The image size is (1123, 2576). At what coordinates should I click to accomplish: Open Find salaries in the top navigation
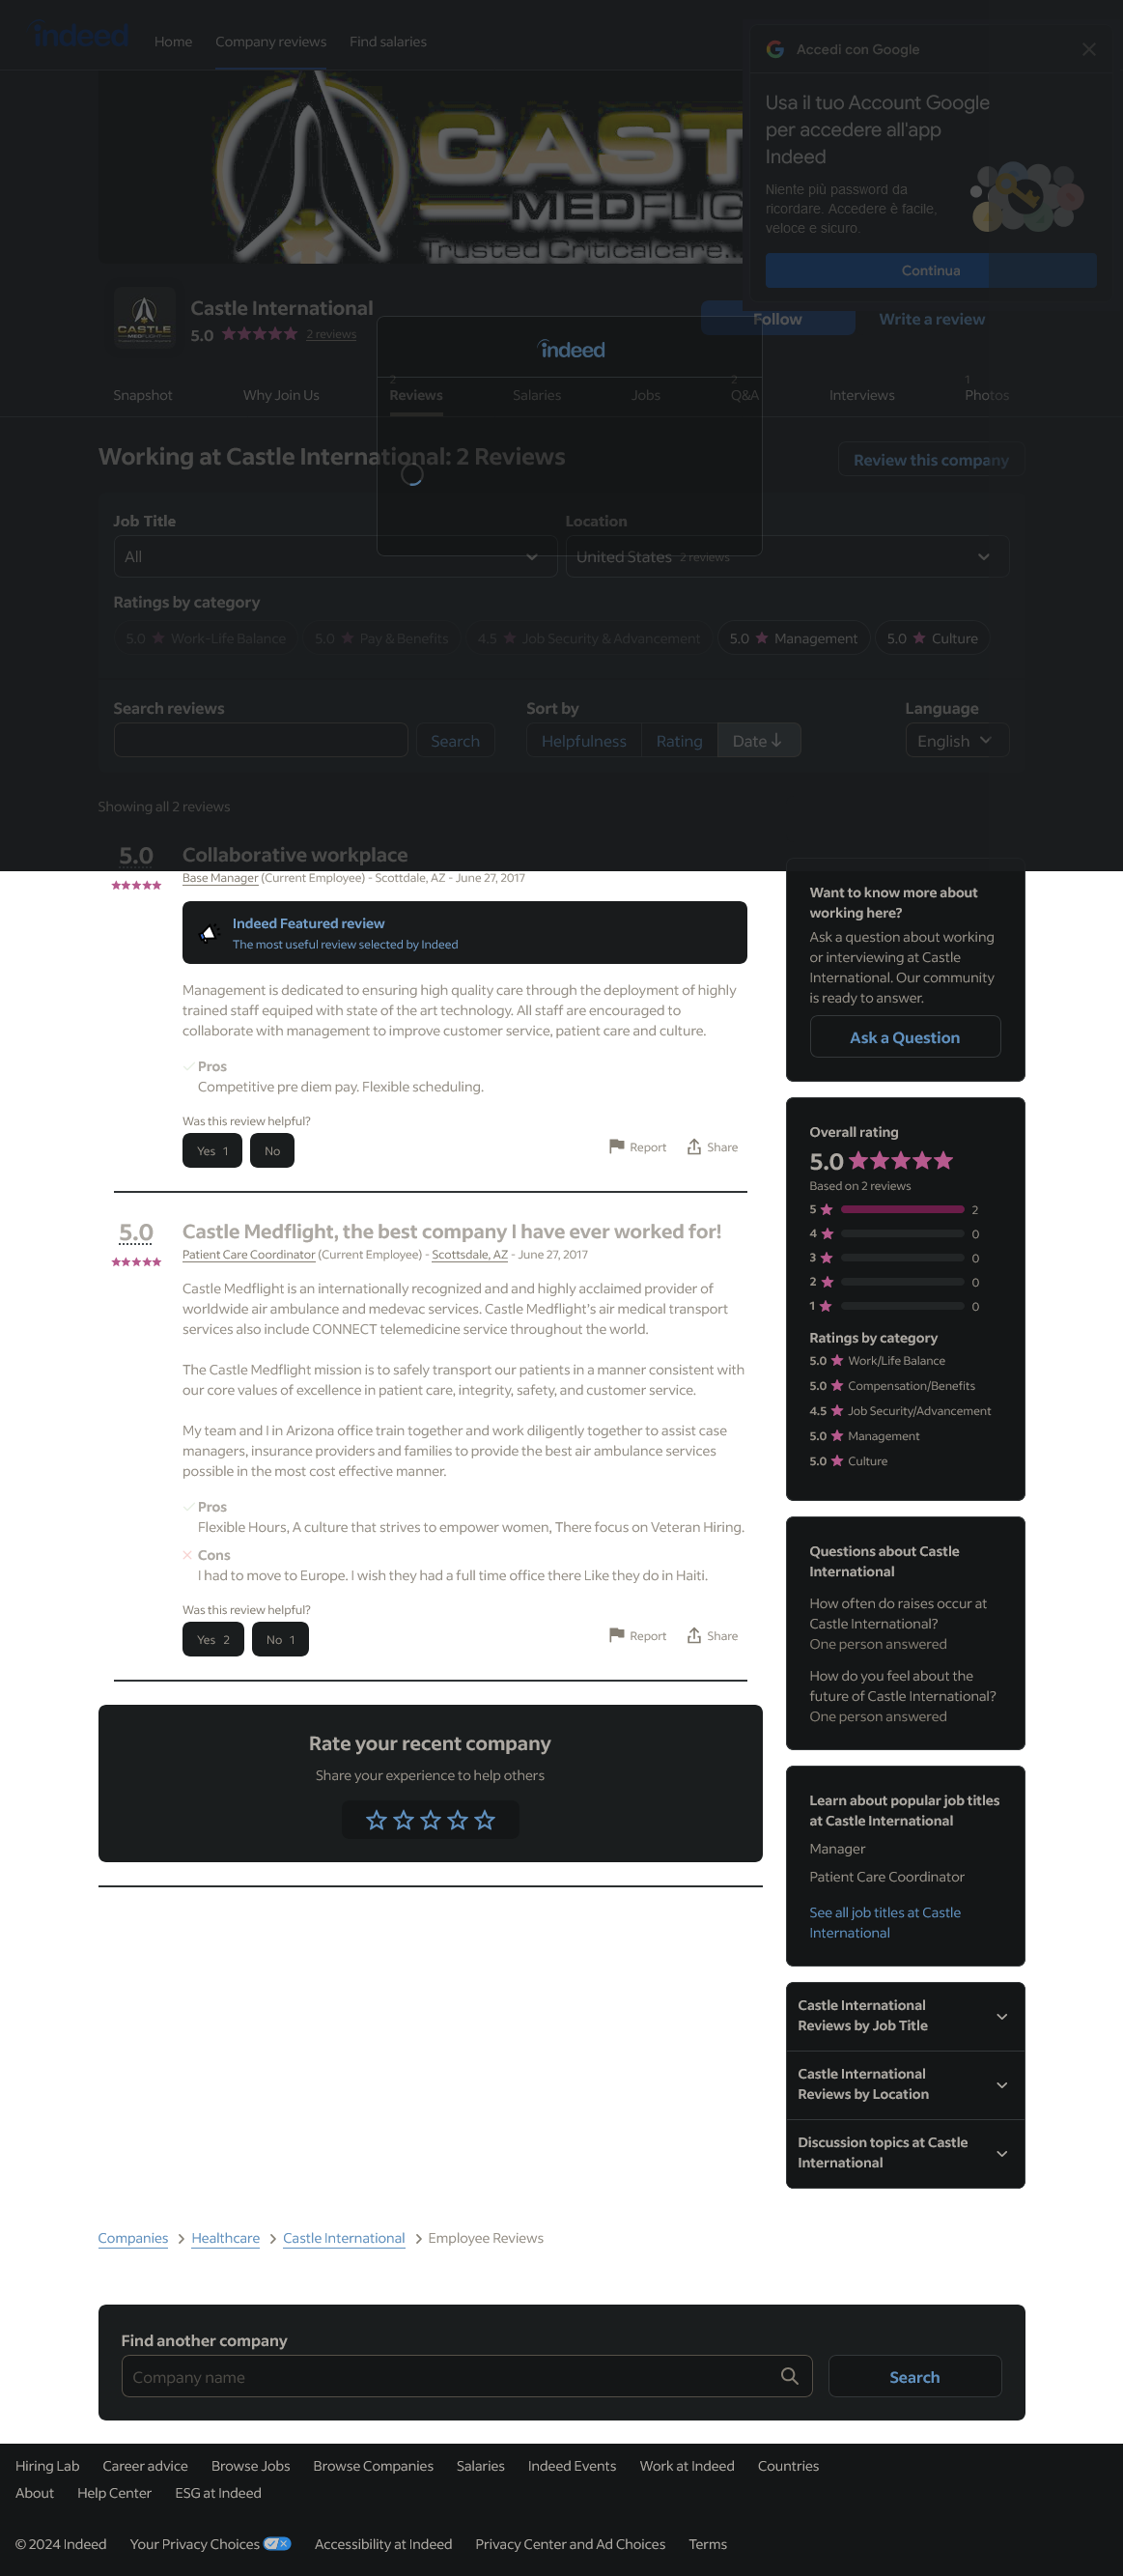(x=388, y=42)
